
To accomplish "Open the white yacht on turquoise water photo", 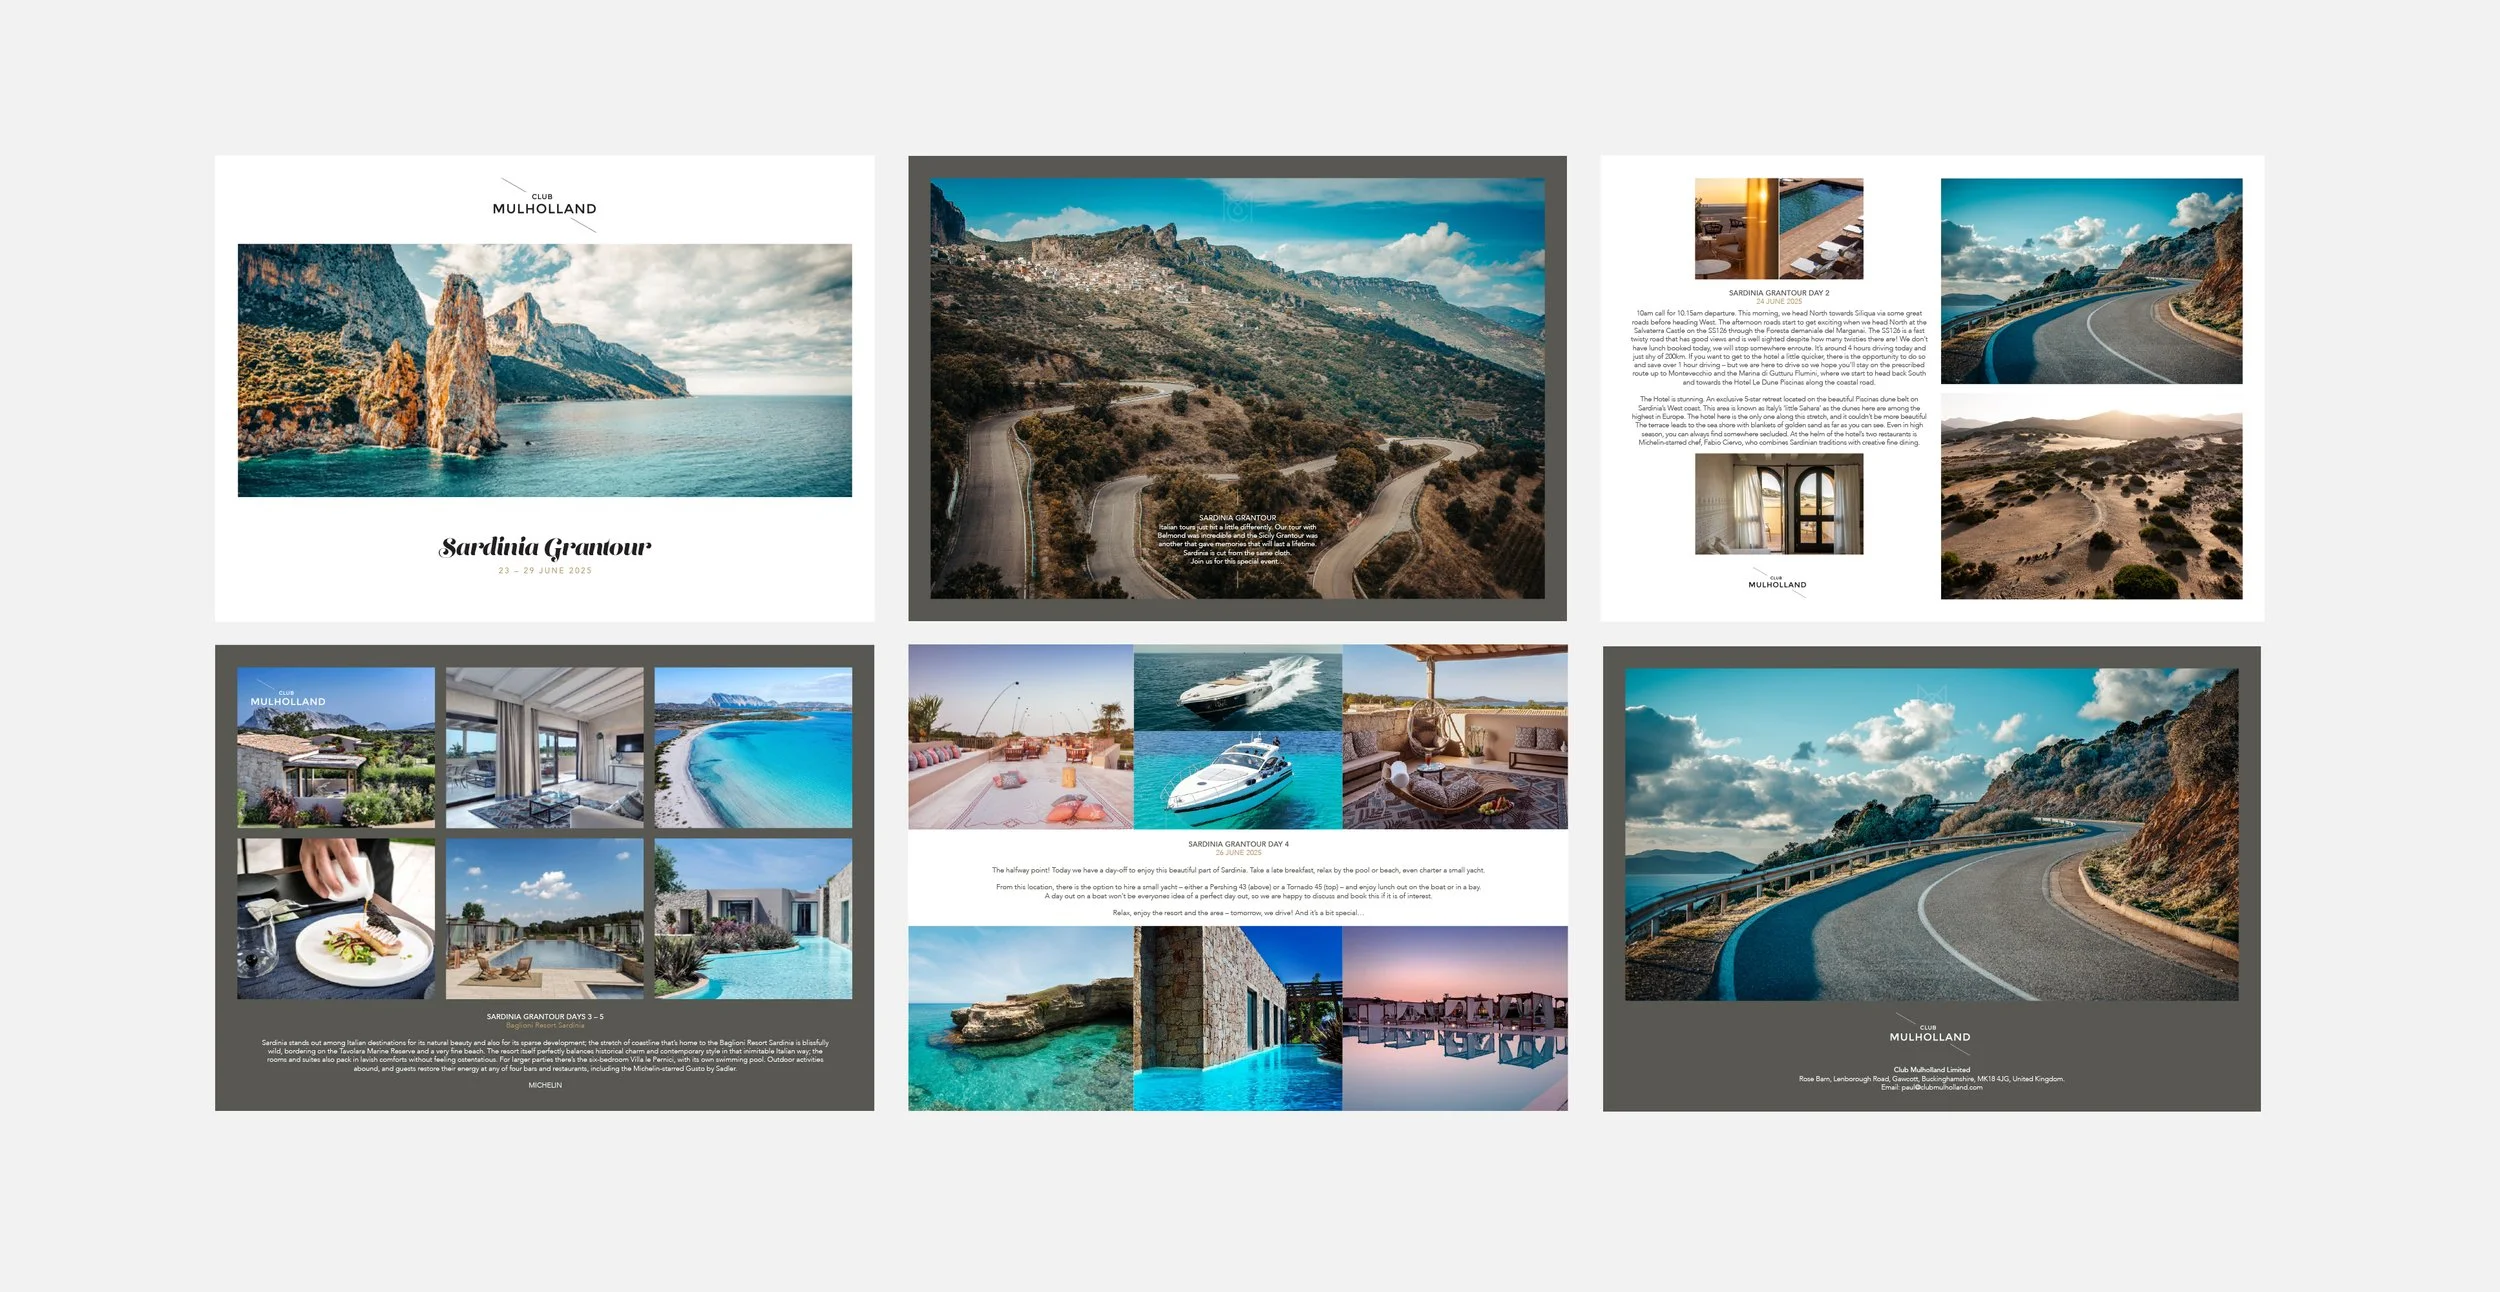I will (1237, 780).
